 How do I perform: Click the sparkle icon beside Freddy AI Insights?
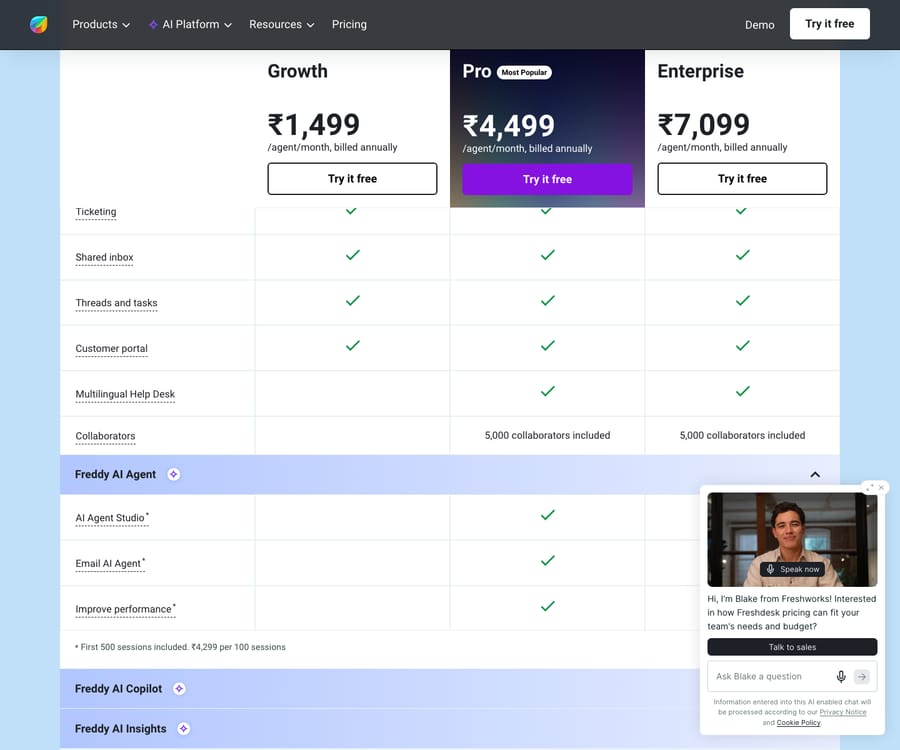click(183, 728)
